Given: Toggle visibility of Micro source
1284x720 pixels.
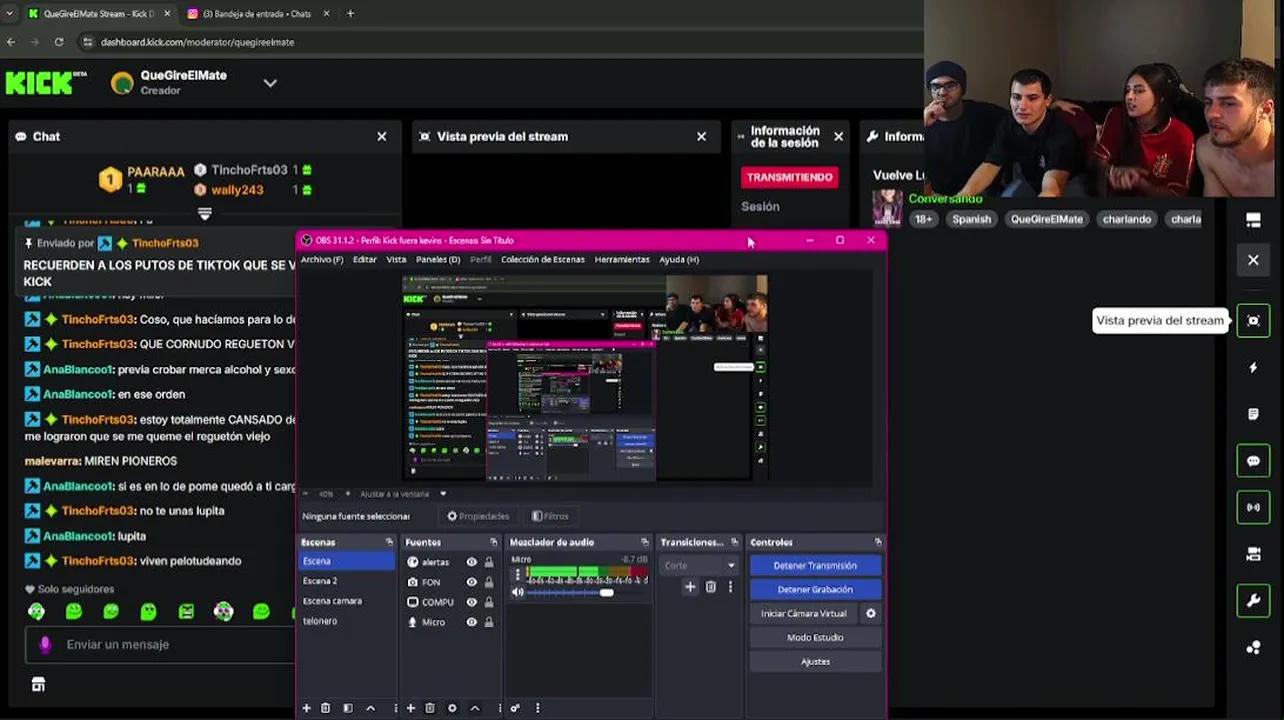Looking at the screenshot, I should 471,622.
